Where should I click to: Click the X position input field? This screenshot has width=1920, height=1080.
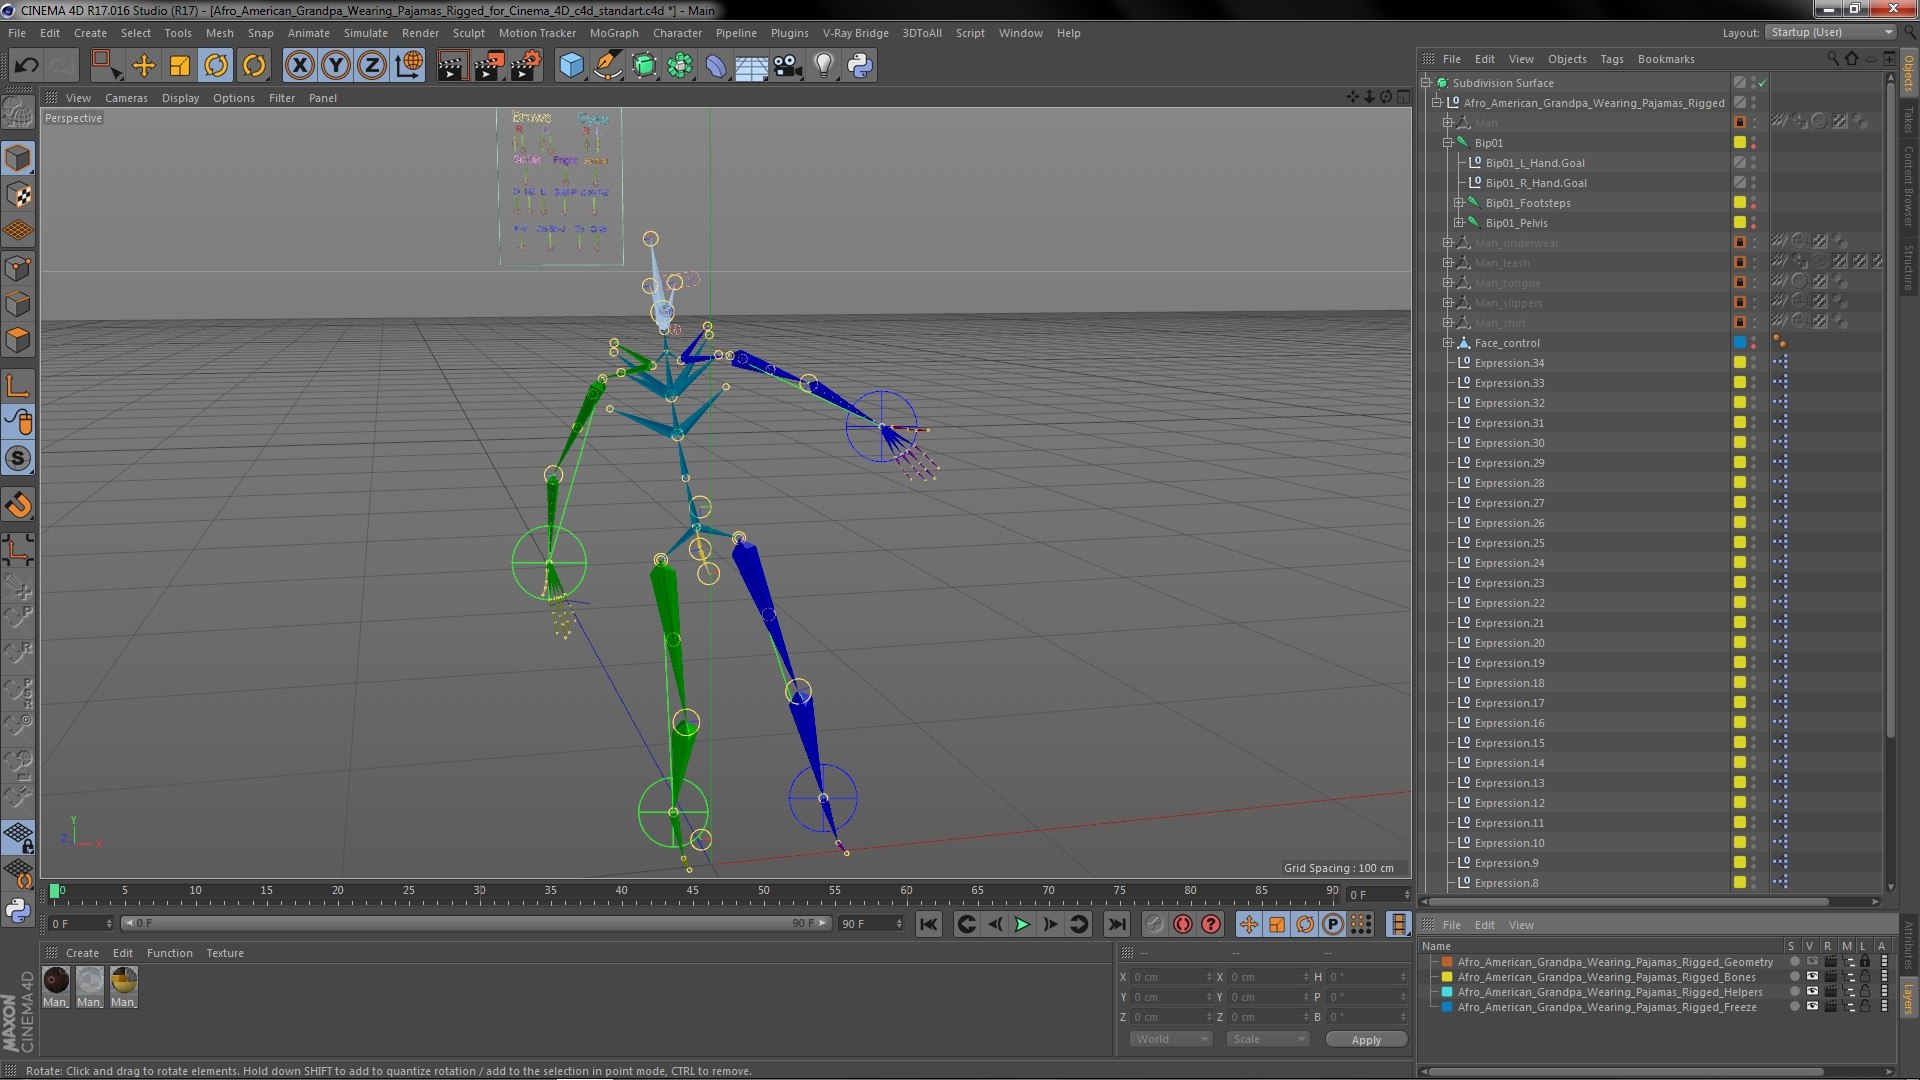pyautogui.click(x=1172, y=977)
